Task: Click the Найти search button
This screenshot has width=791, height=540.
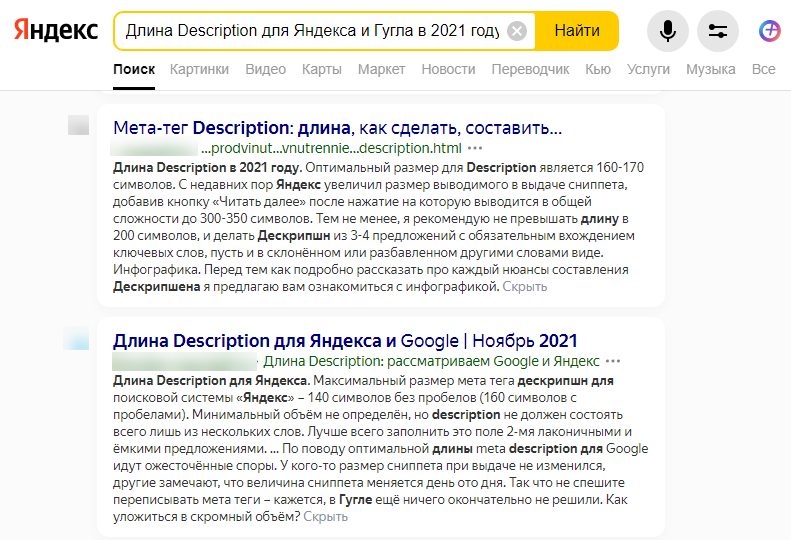Action: [x=577, y=31]
